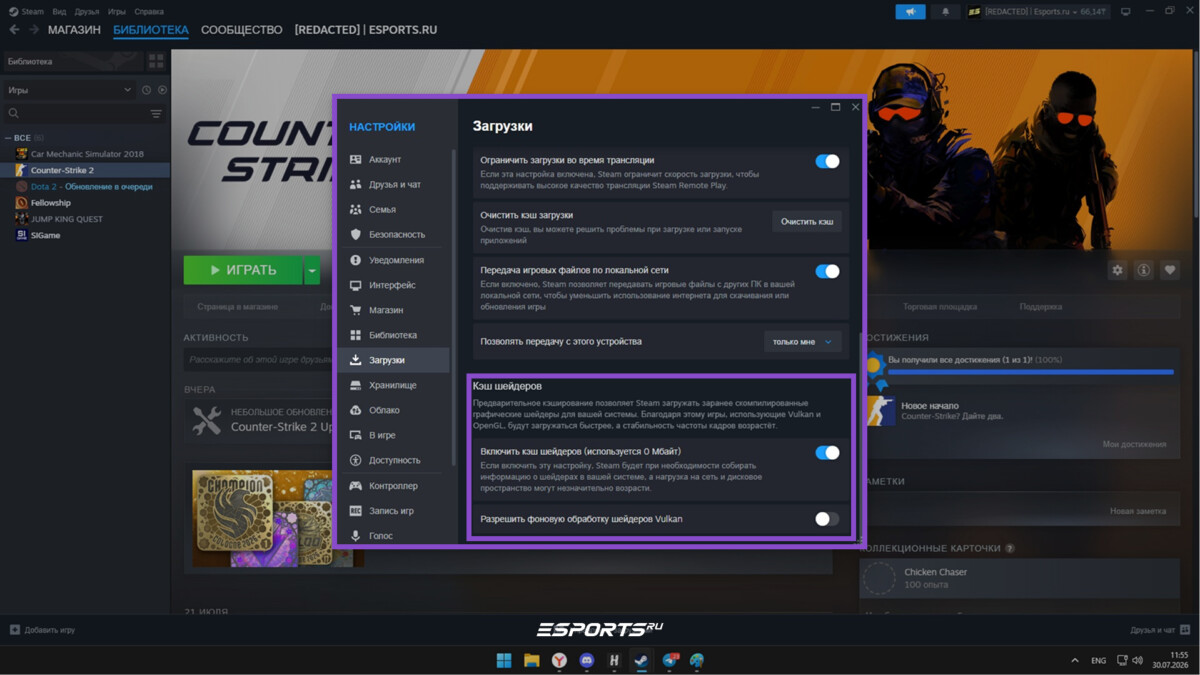Image resolution: width=1200 pixels, height=675 pixels.
Task: Open the В игре settings section
Action: tap(394, 435)
